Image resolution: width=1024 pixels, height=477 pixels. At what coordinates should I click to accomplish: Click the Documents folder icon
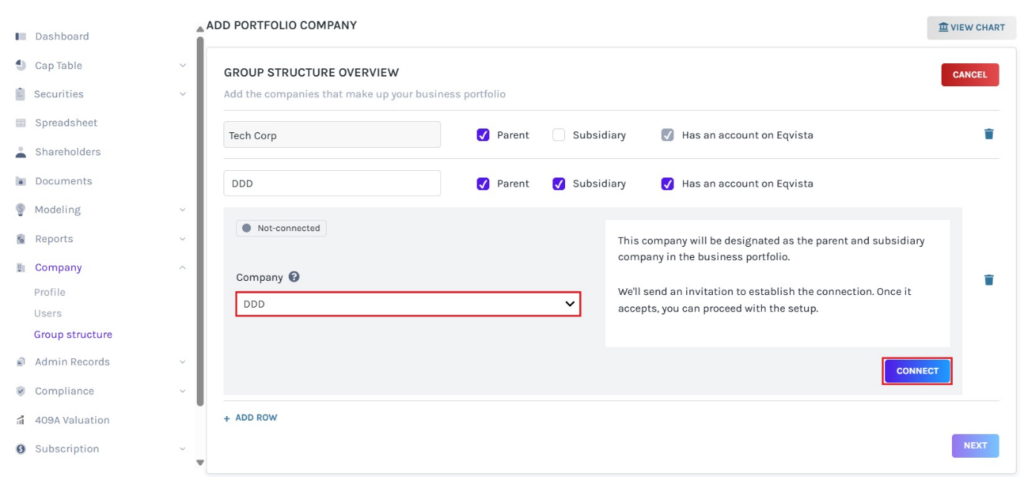click(x=21, y=182)
